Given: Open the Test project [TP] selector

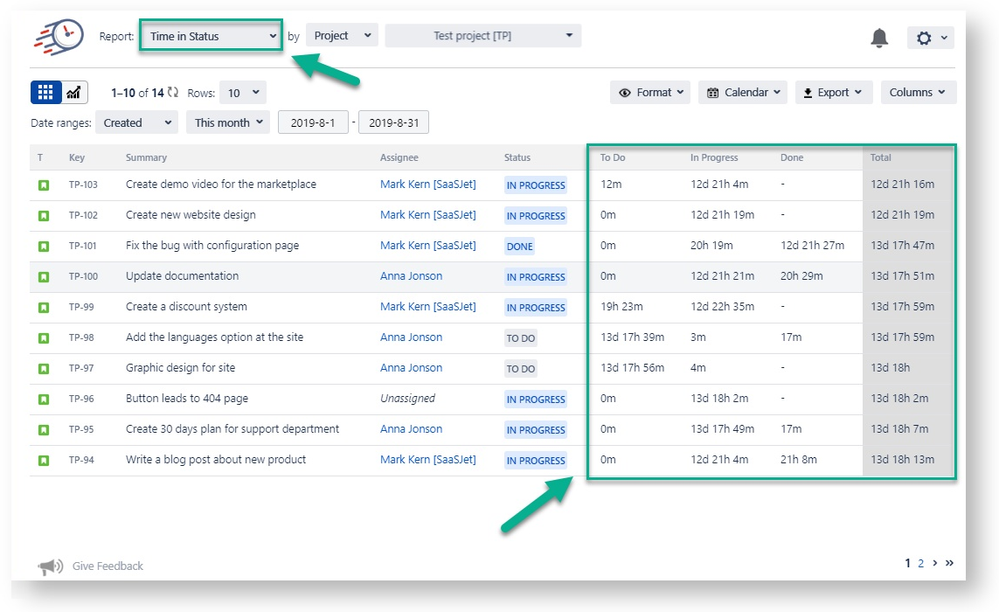Looking at the screenshot, I should [x=483, y=36].
